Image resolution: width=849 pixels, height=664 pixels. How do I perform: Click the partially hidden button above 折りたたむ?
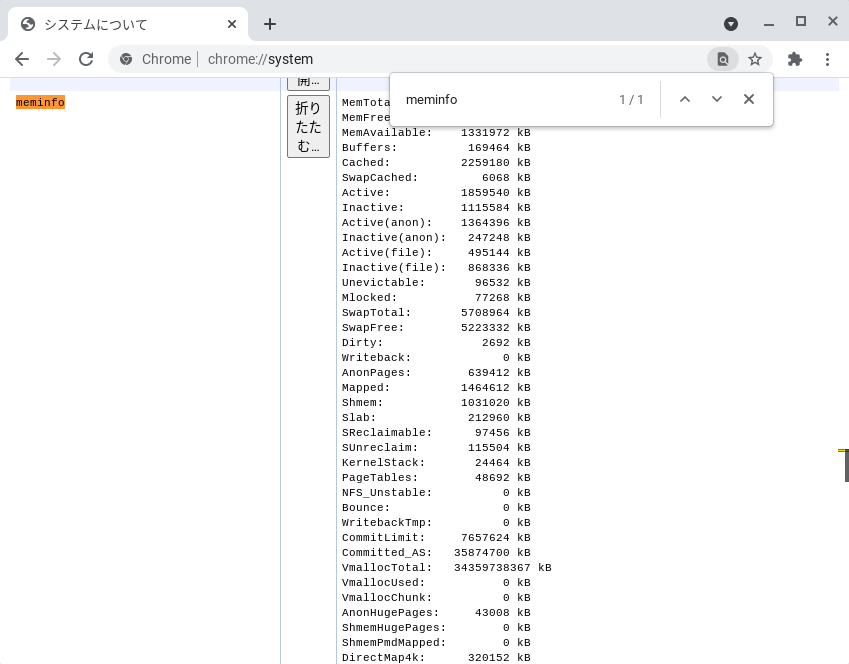pos(308,82)
